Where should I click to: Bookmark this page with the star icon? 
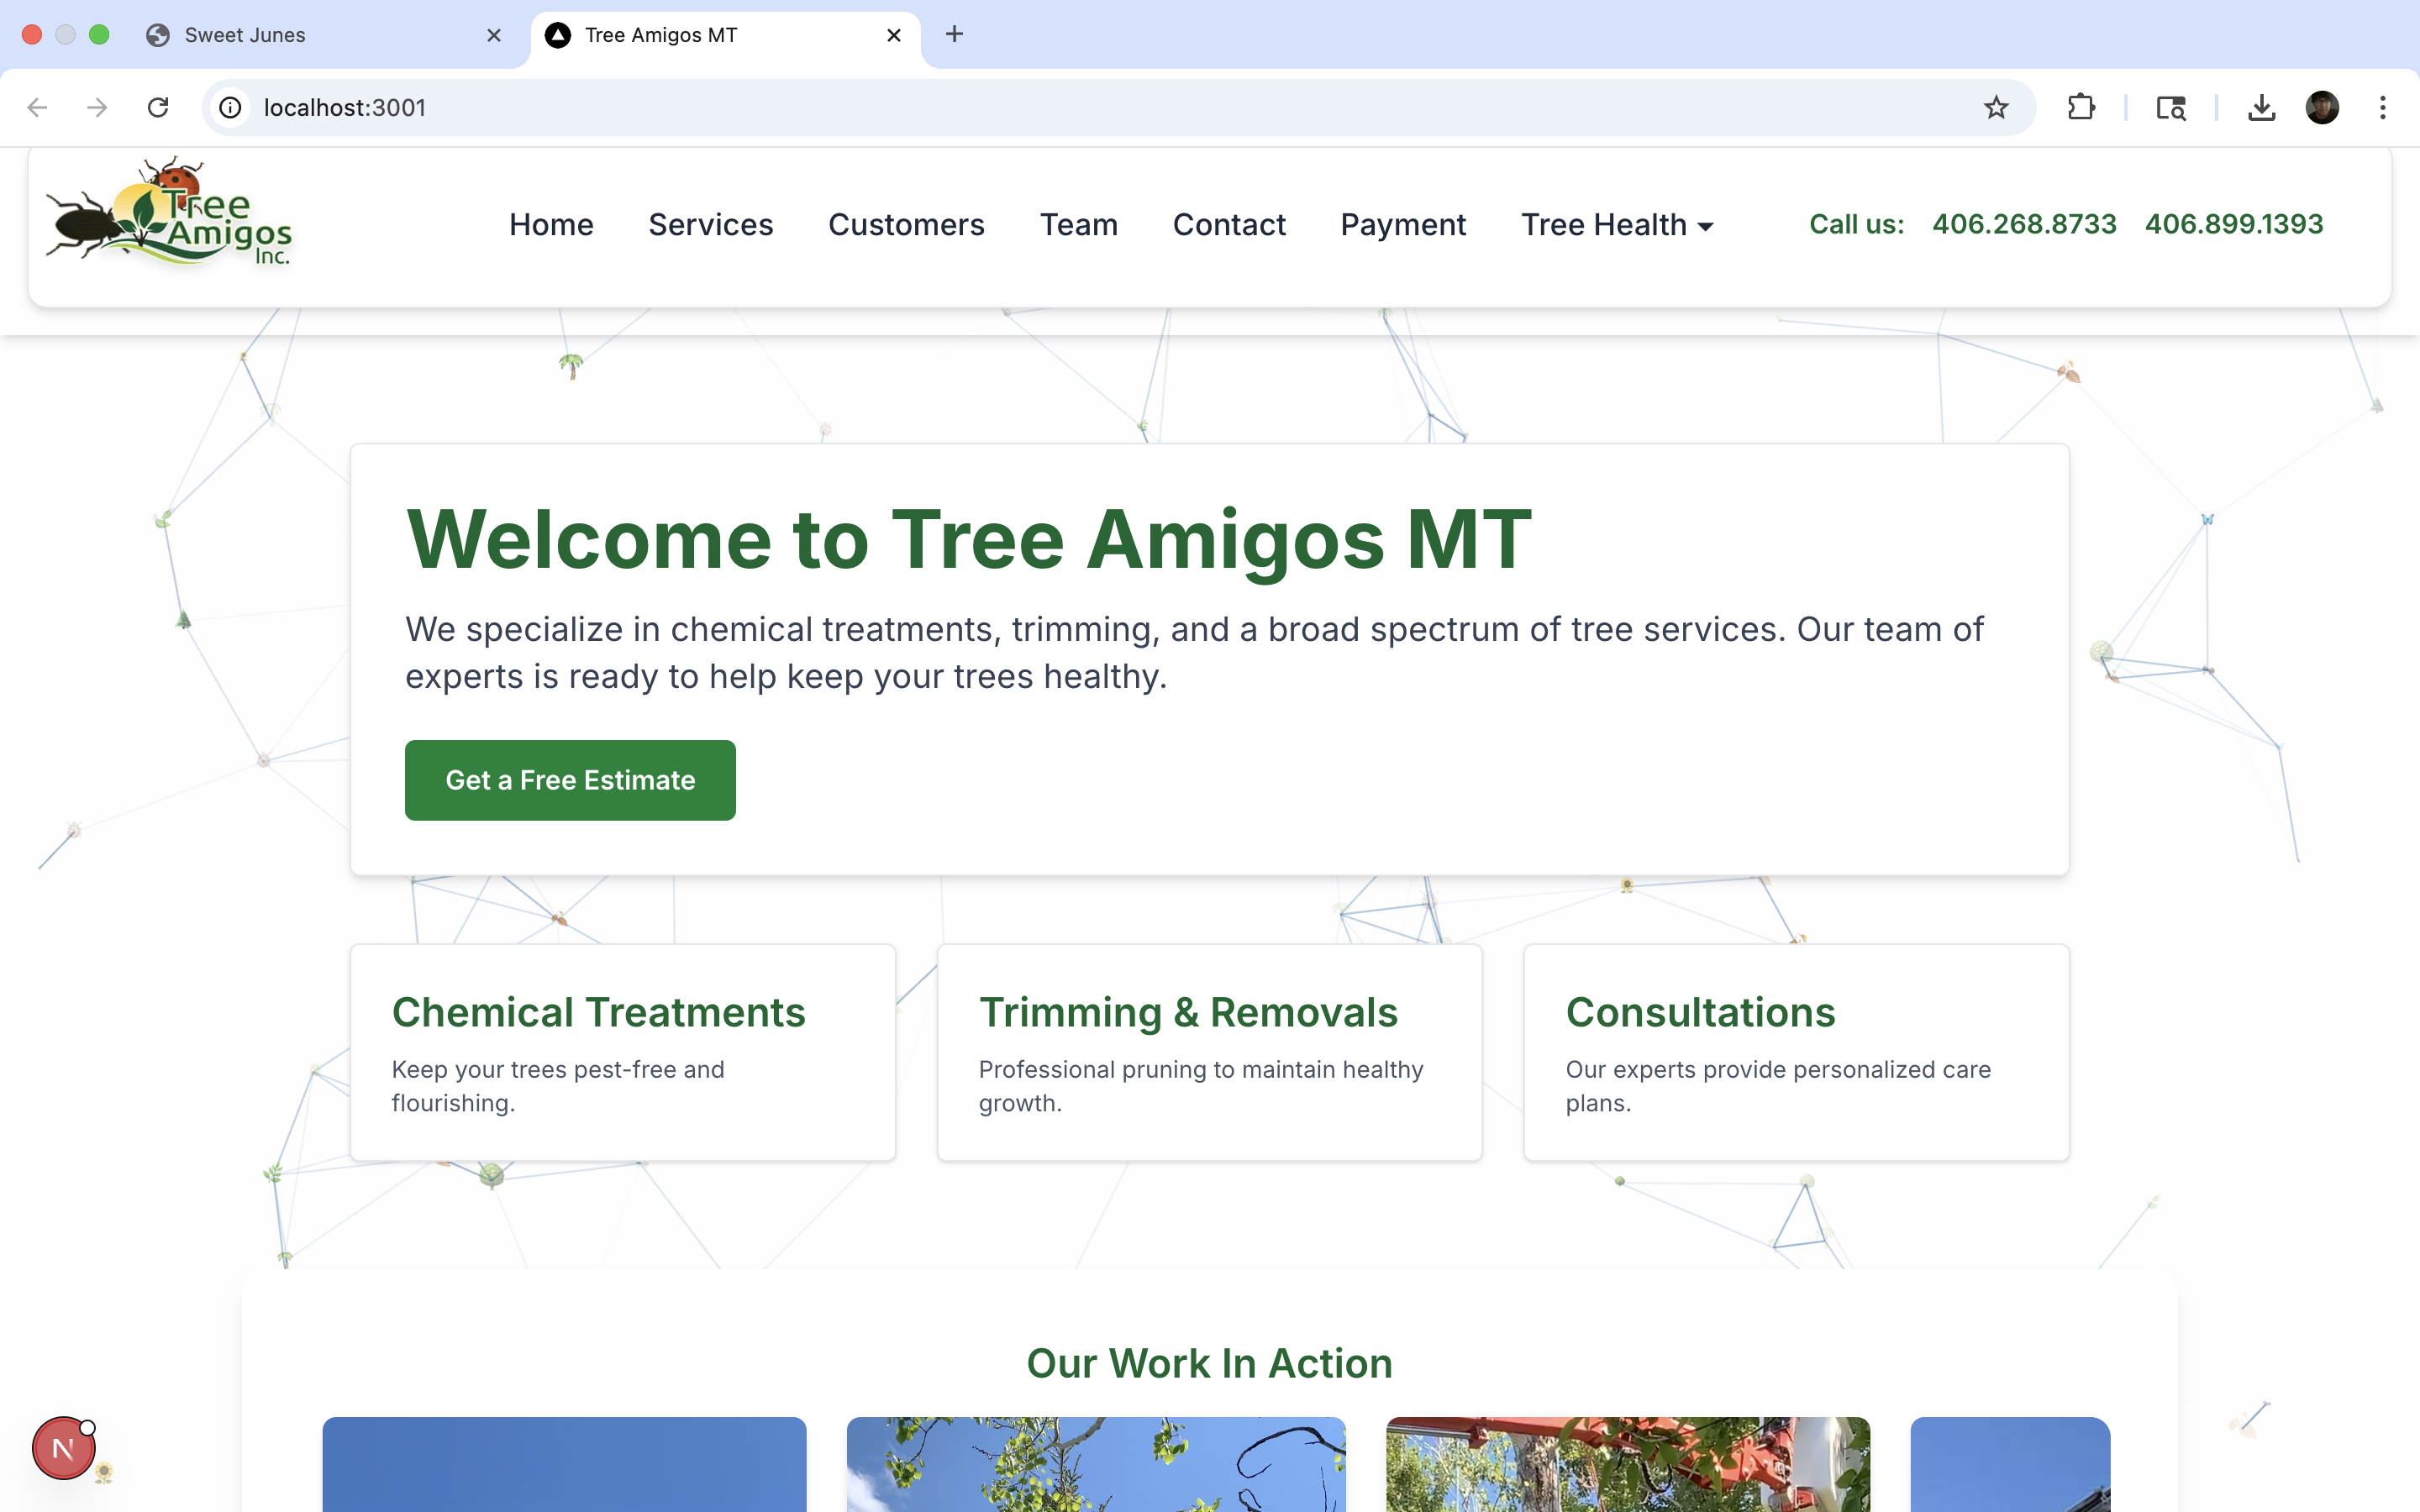[x=1996, y=107]
